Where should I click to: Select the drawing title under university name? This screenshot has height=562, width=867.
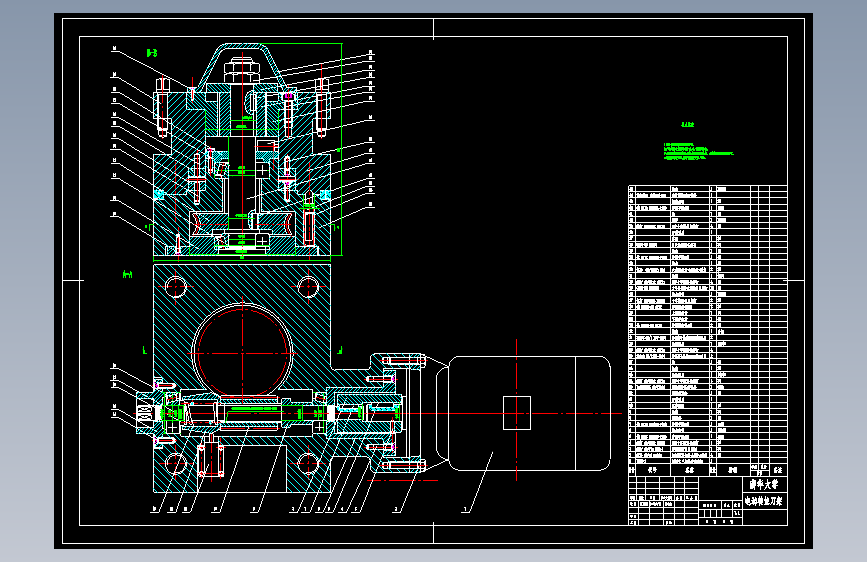click(764, 502)
